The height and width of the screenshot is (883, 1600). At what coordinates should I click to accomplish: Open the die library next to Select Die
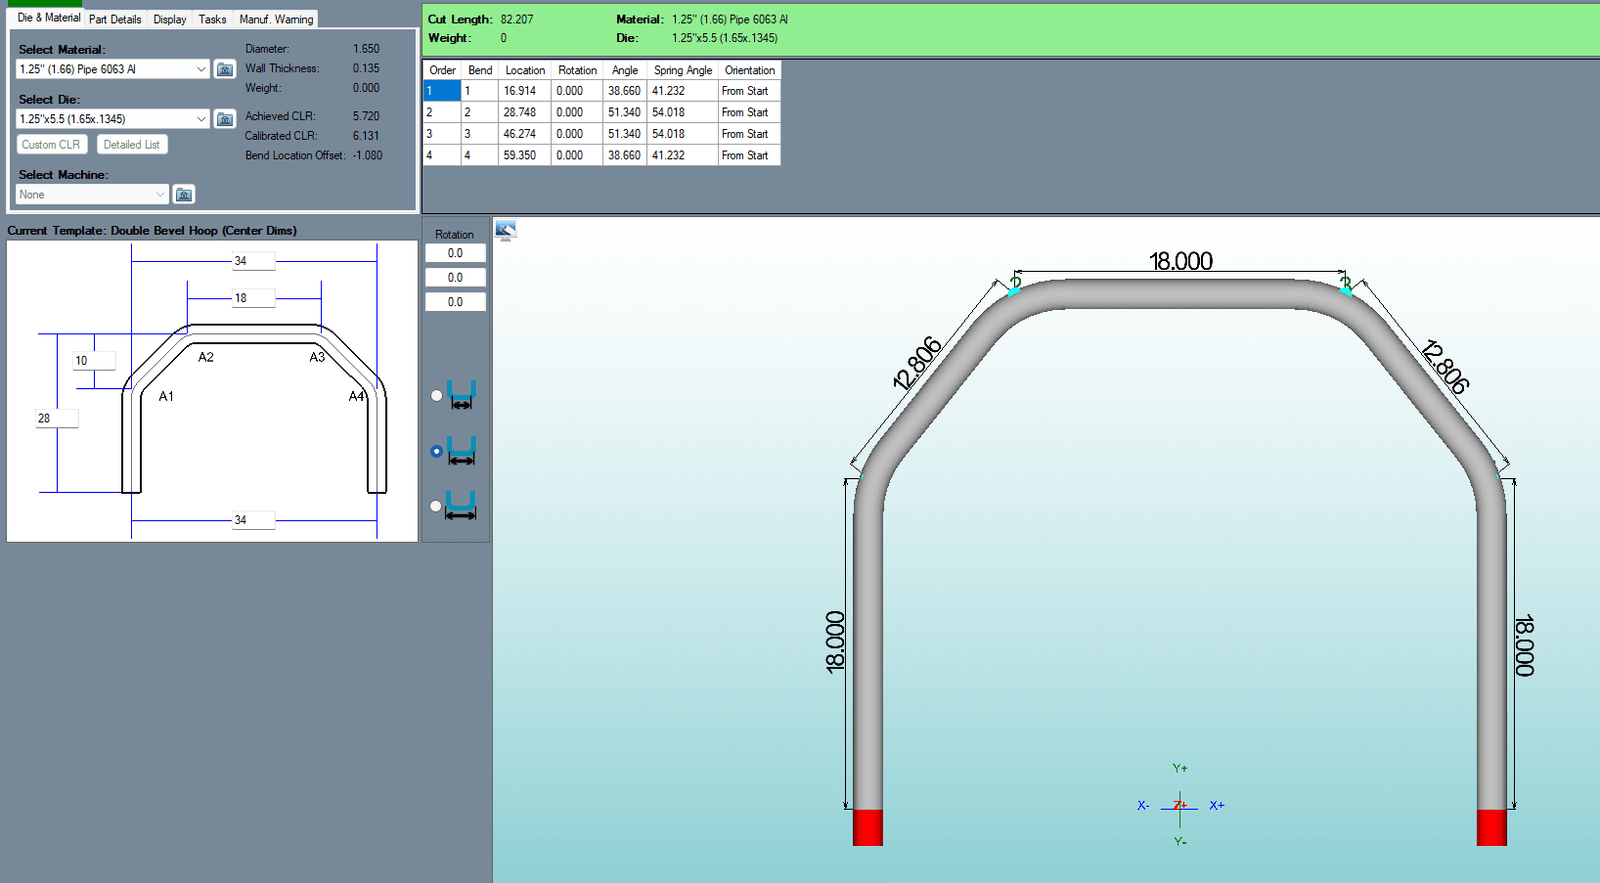tap(225, 119)
